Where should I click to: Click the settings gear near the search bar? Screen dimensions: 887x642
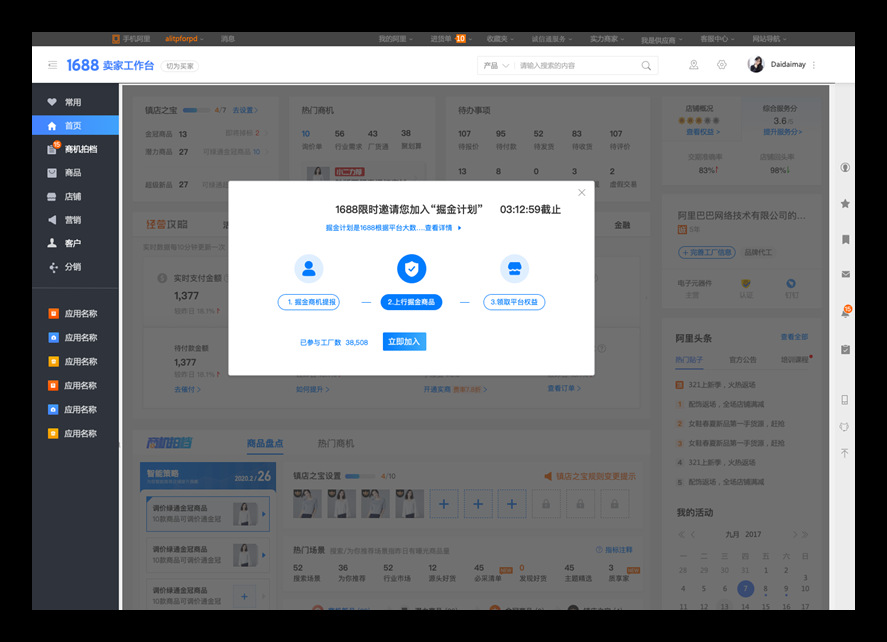[x=722, y=63]
